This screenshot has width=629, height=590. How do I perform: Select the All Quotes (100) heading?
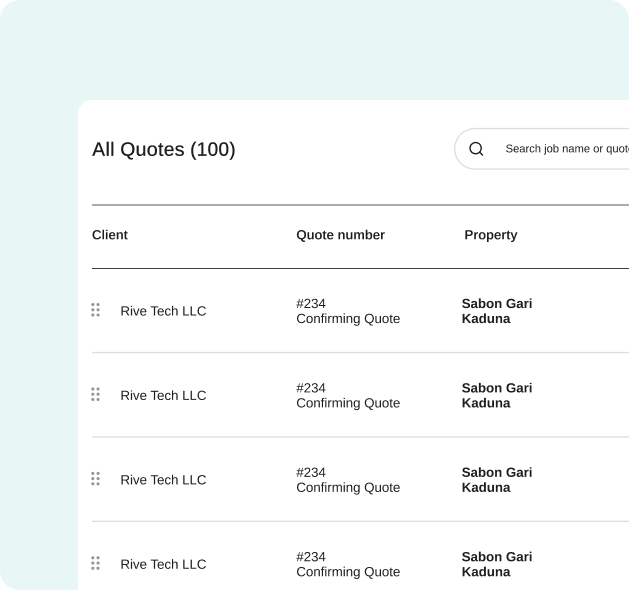pyautogui.click(x=164, y=150)
